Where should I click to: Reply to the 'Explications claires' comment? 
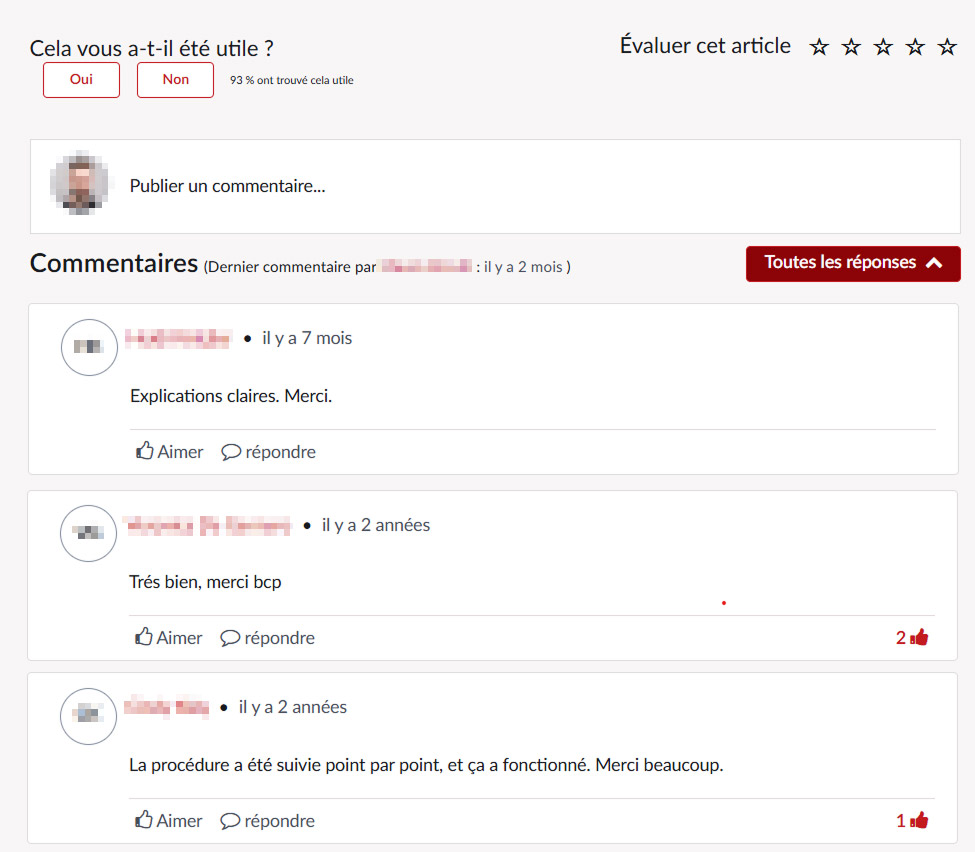pos(268,451)
